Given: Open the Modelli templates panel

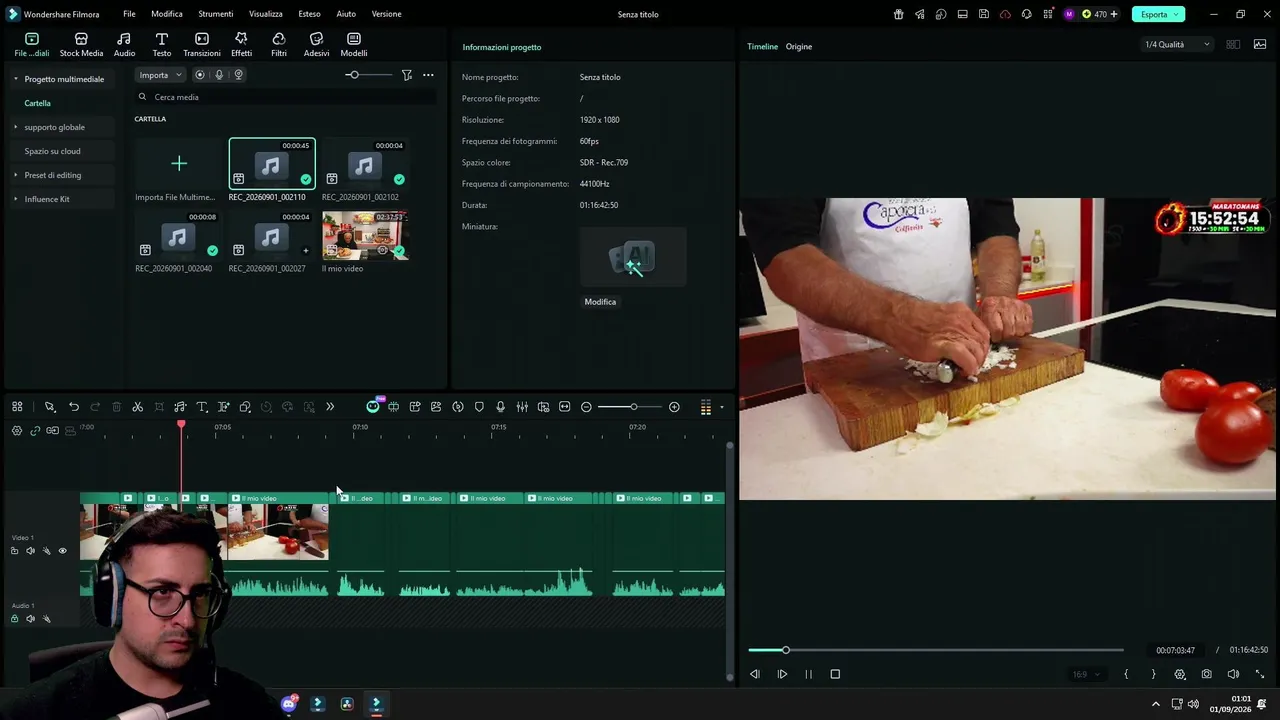Looking at the screenshot, I should pyautogui.click(x=354, y=44).
